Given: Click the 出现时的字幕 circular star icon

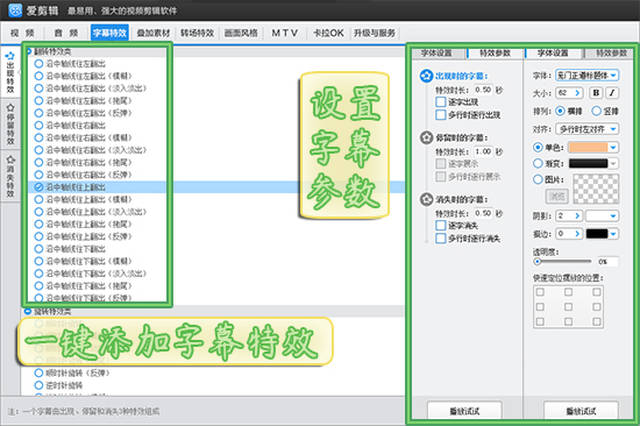Looking at the screenshot, I should (426, 75).
